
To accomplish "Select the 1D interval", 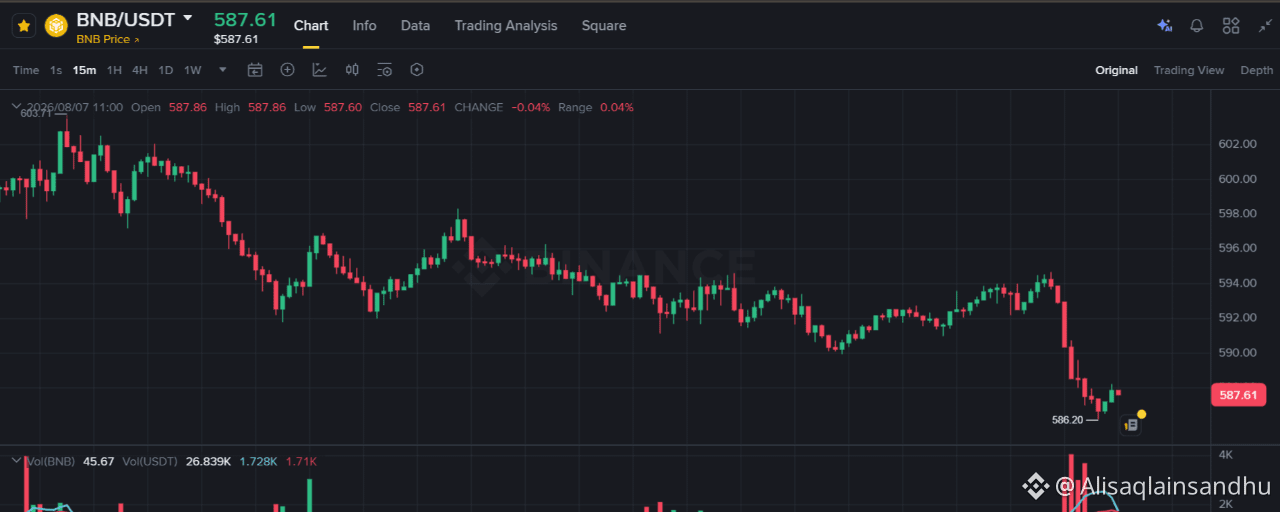I will [166, 70].
